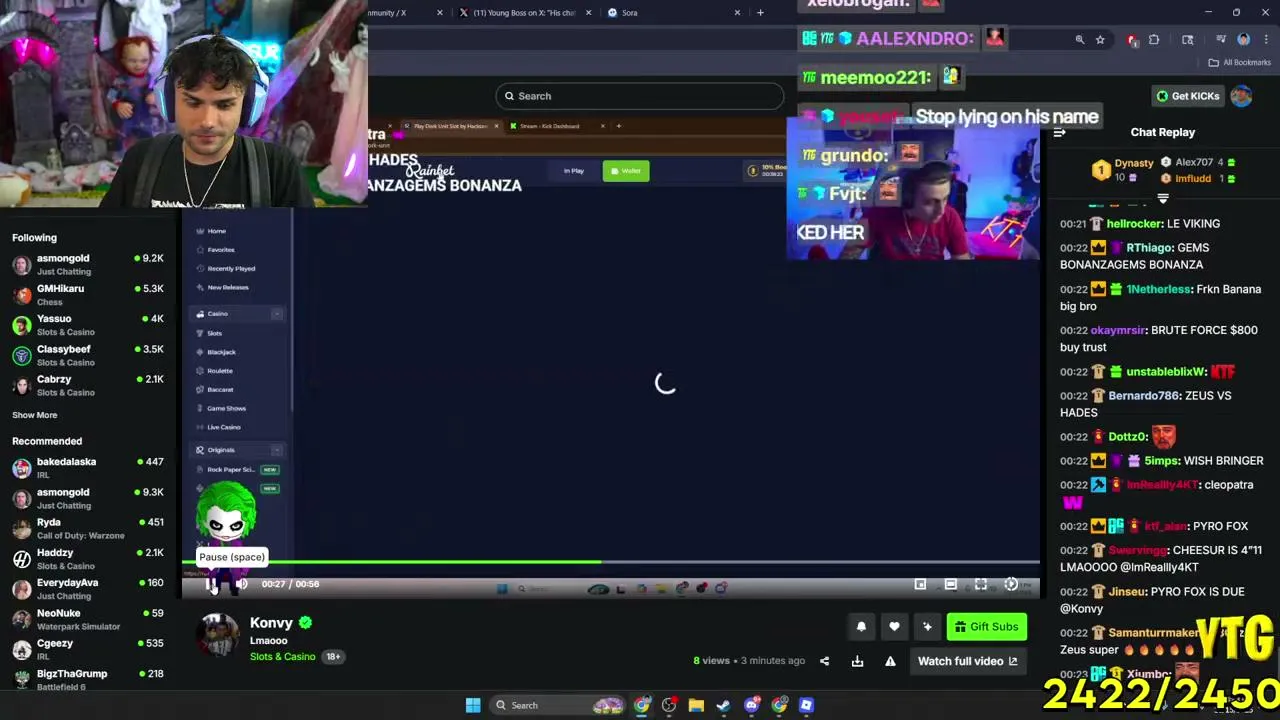Open EverydayAva channel in Recommended

(88, 589)
